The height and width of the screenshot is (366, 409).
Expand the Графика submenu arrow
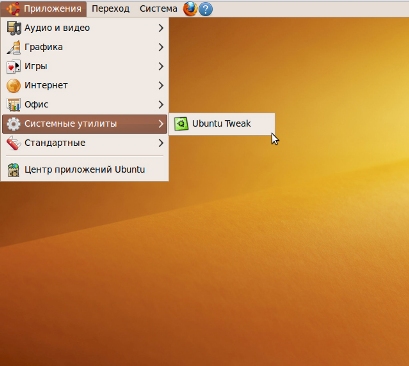[161, 47]
